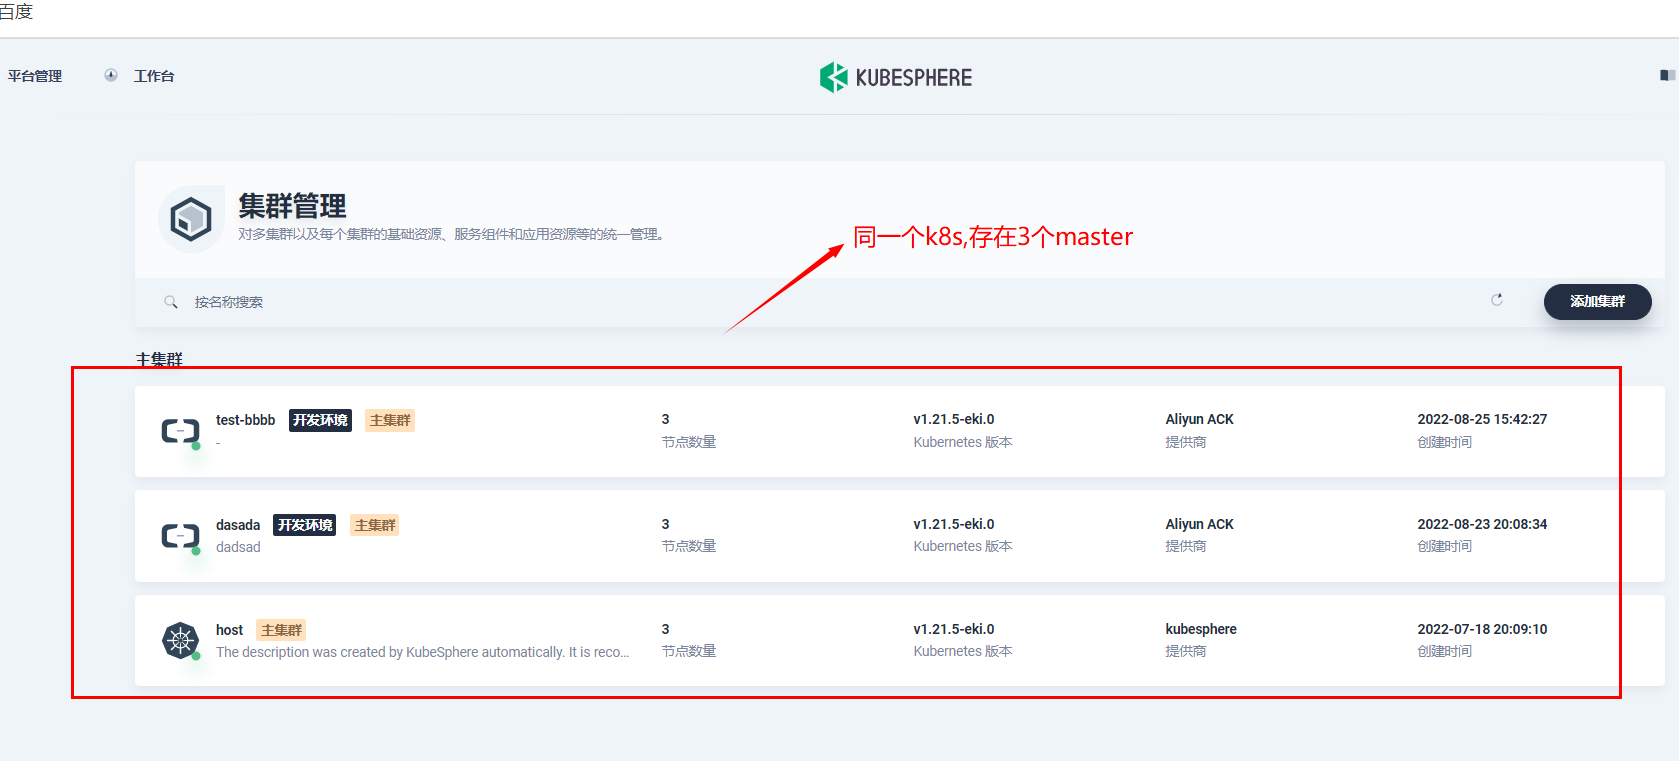Click 开发环境 tag on test-bbbb
Image resolution: width=1679 pixels, height=761 pixels.
pos(320,420)
